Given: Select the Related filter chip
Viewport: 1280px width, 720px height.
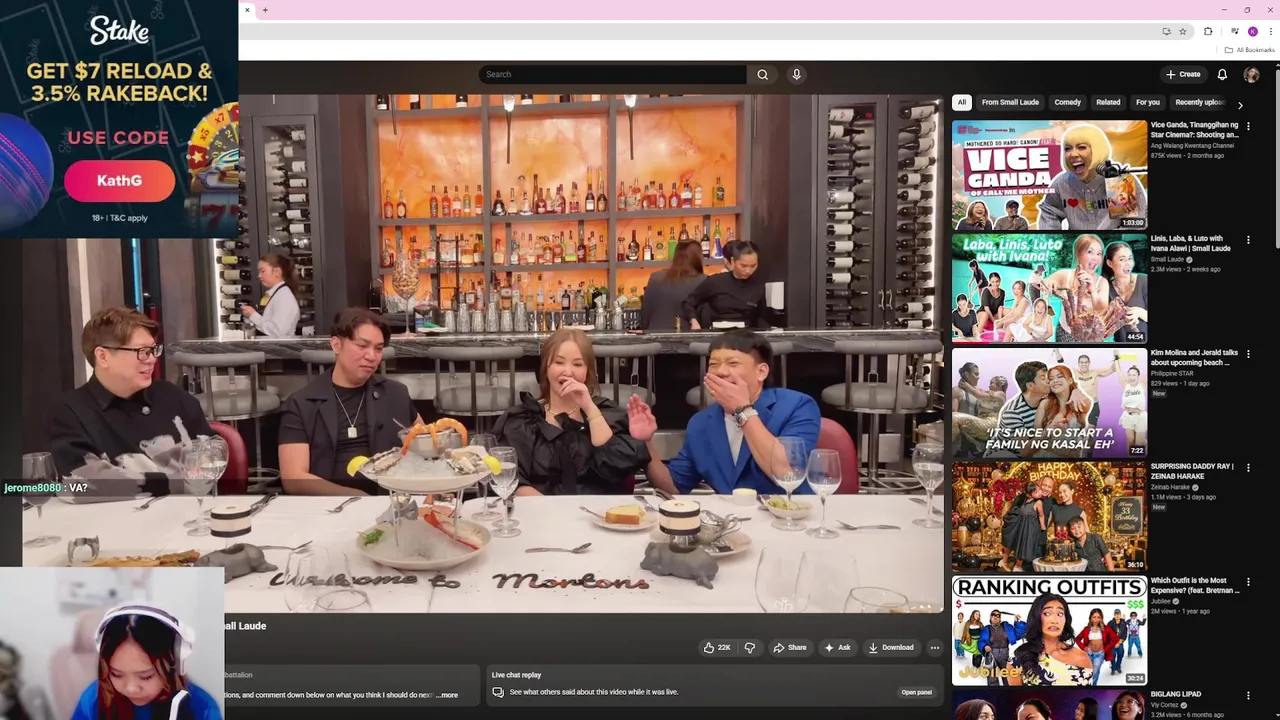Looking at the screenshot, I should pos(1108,102).
